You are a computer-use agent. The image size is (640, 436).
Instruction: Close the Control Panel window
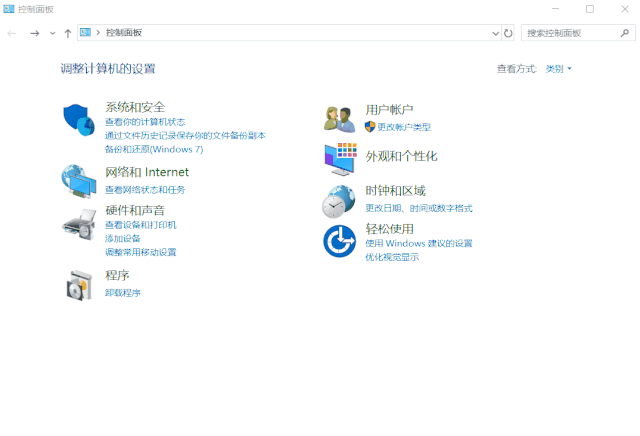click(625, 9)
